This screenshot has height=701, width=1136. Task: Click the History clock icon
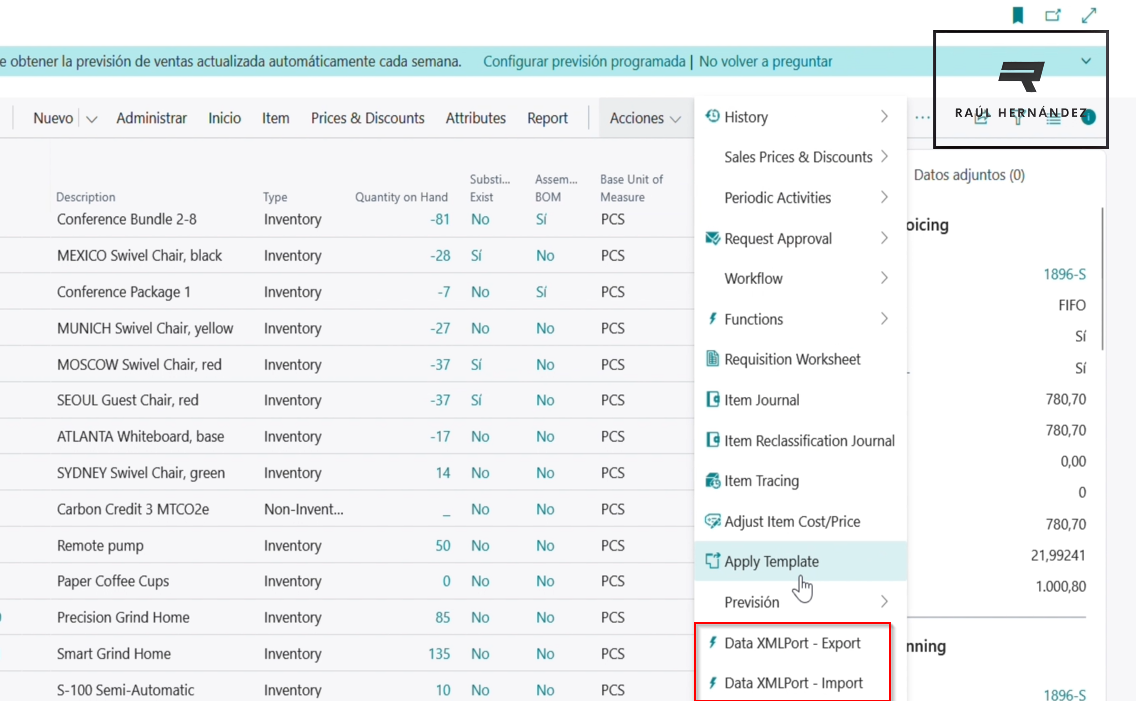click(x=713, y=117)
